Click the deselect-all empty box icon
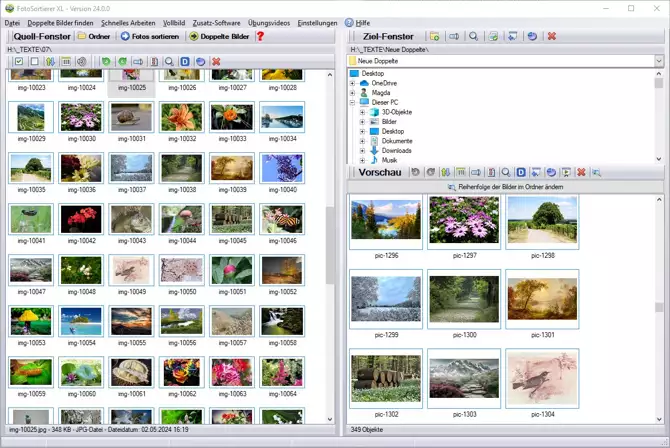Image resolution: width=670 pixels, height=448 pixels. click(34, 62)
